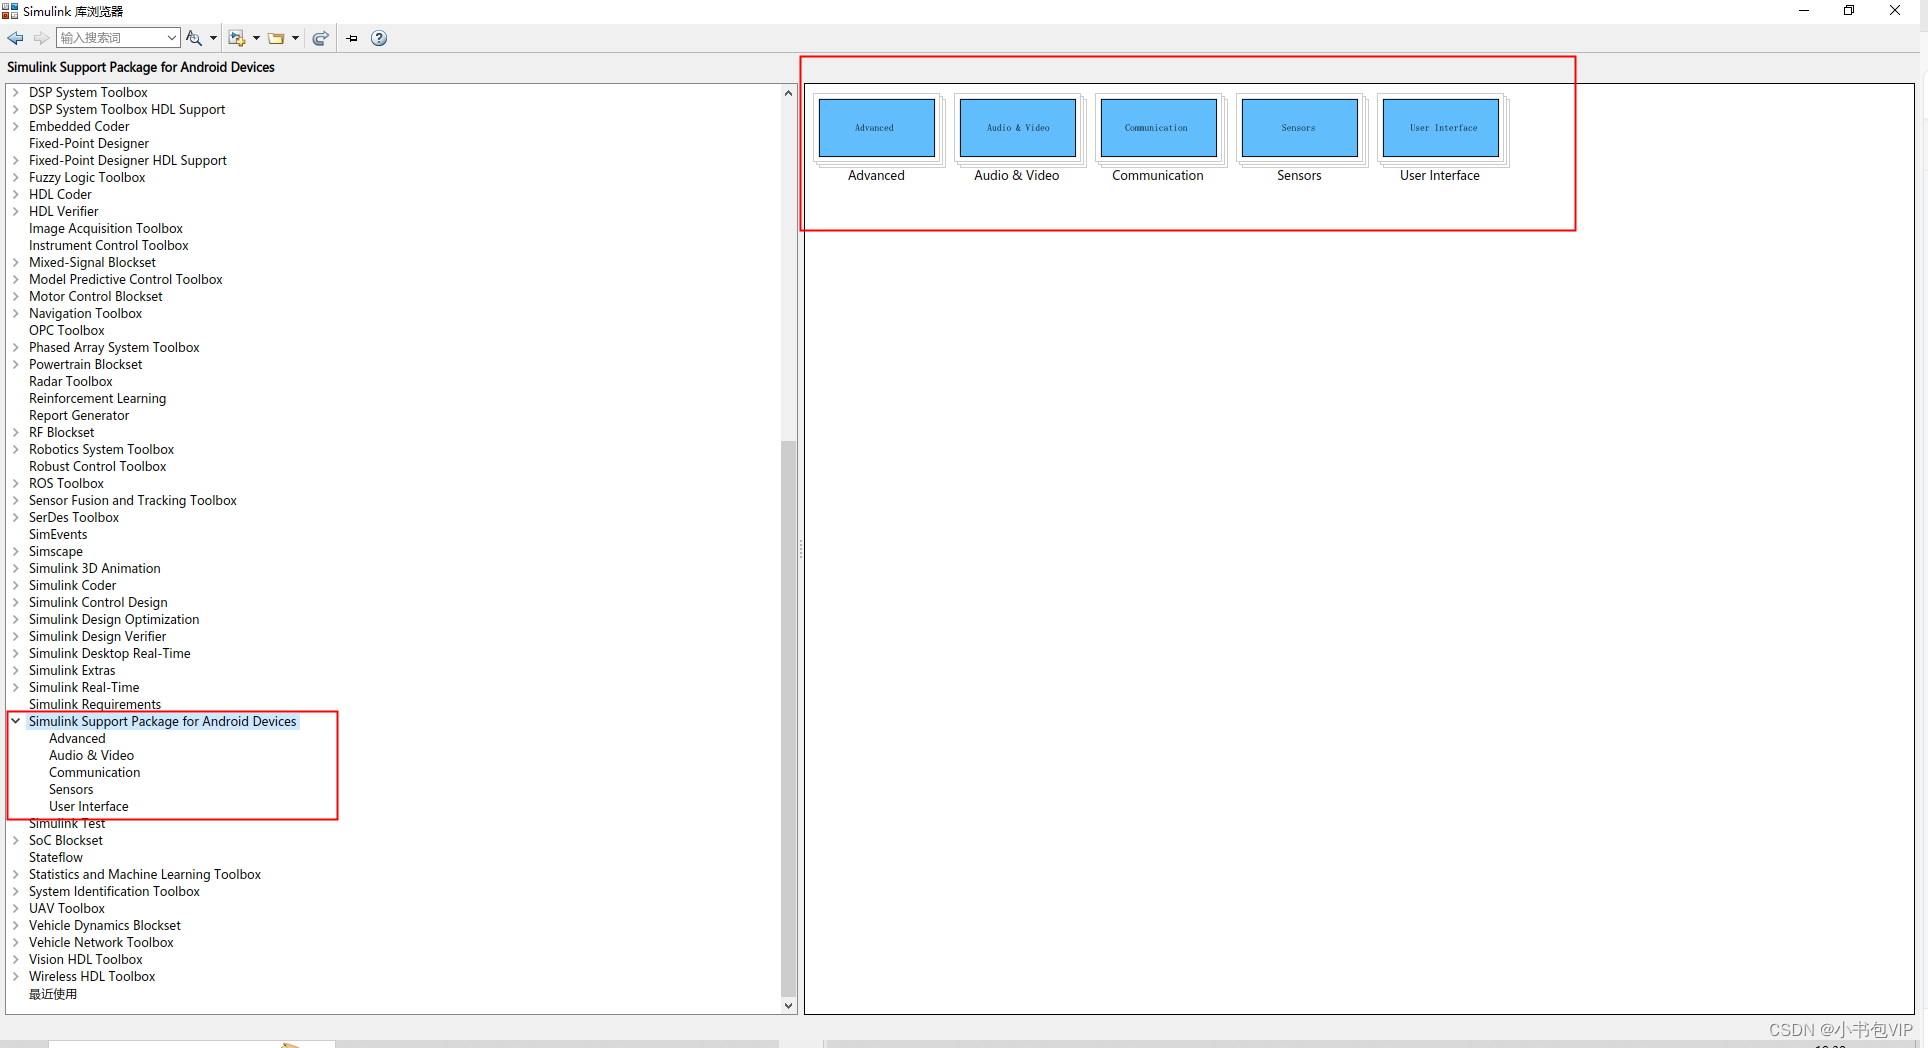Collapse the Simulink Support Package for Android Devices node
This screenshot has width=1928, height=1048.
point(15,721)
